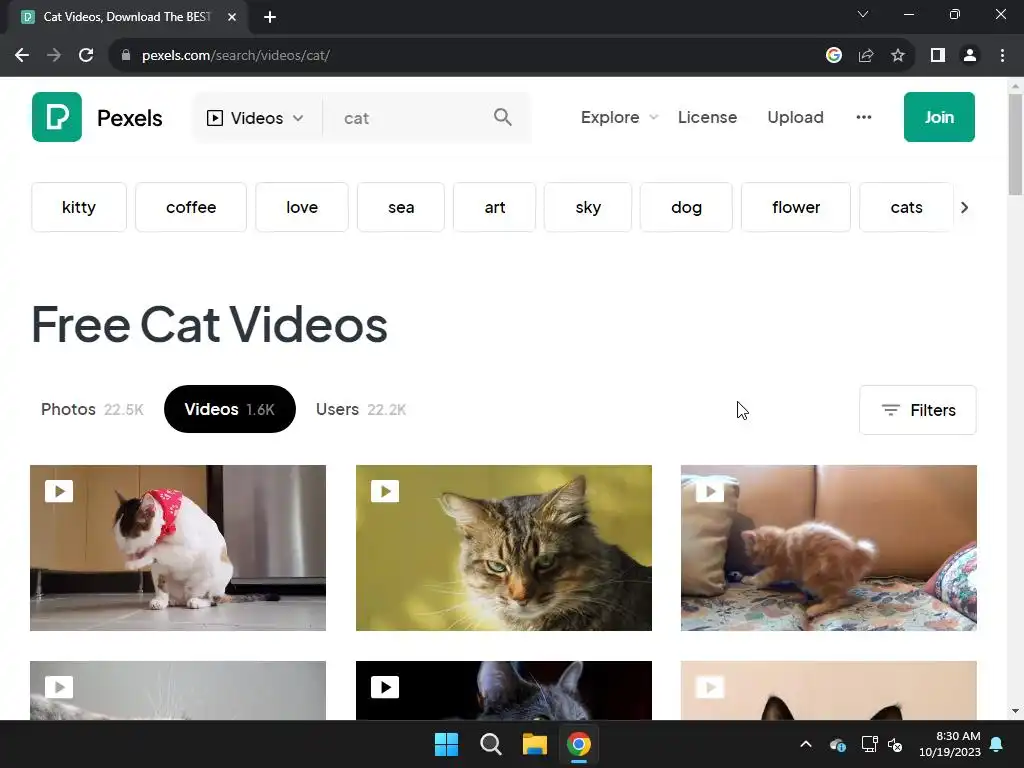Click Chrome icon in taskbar

(x=579, y=744)
